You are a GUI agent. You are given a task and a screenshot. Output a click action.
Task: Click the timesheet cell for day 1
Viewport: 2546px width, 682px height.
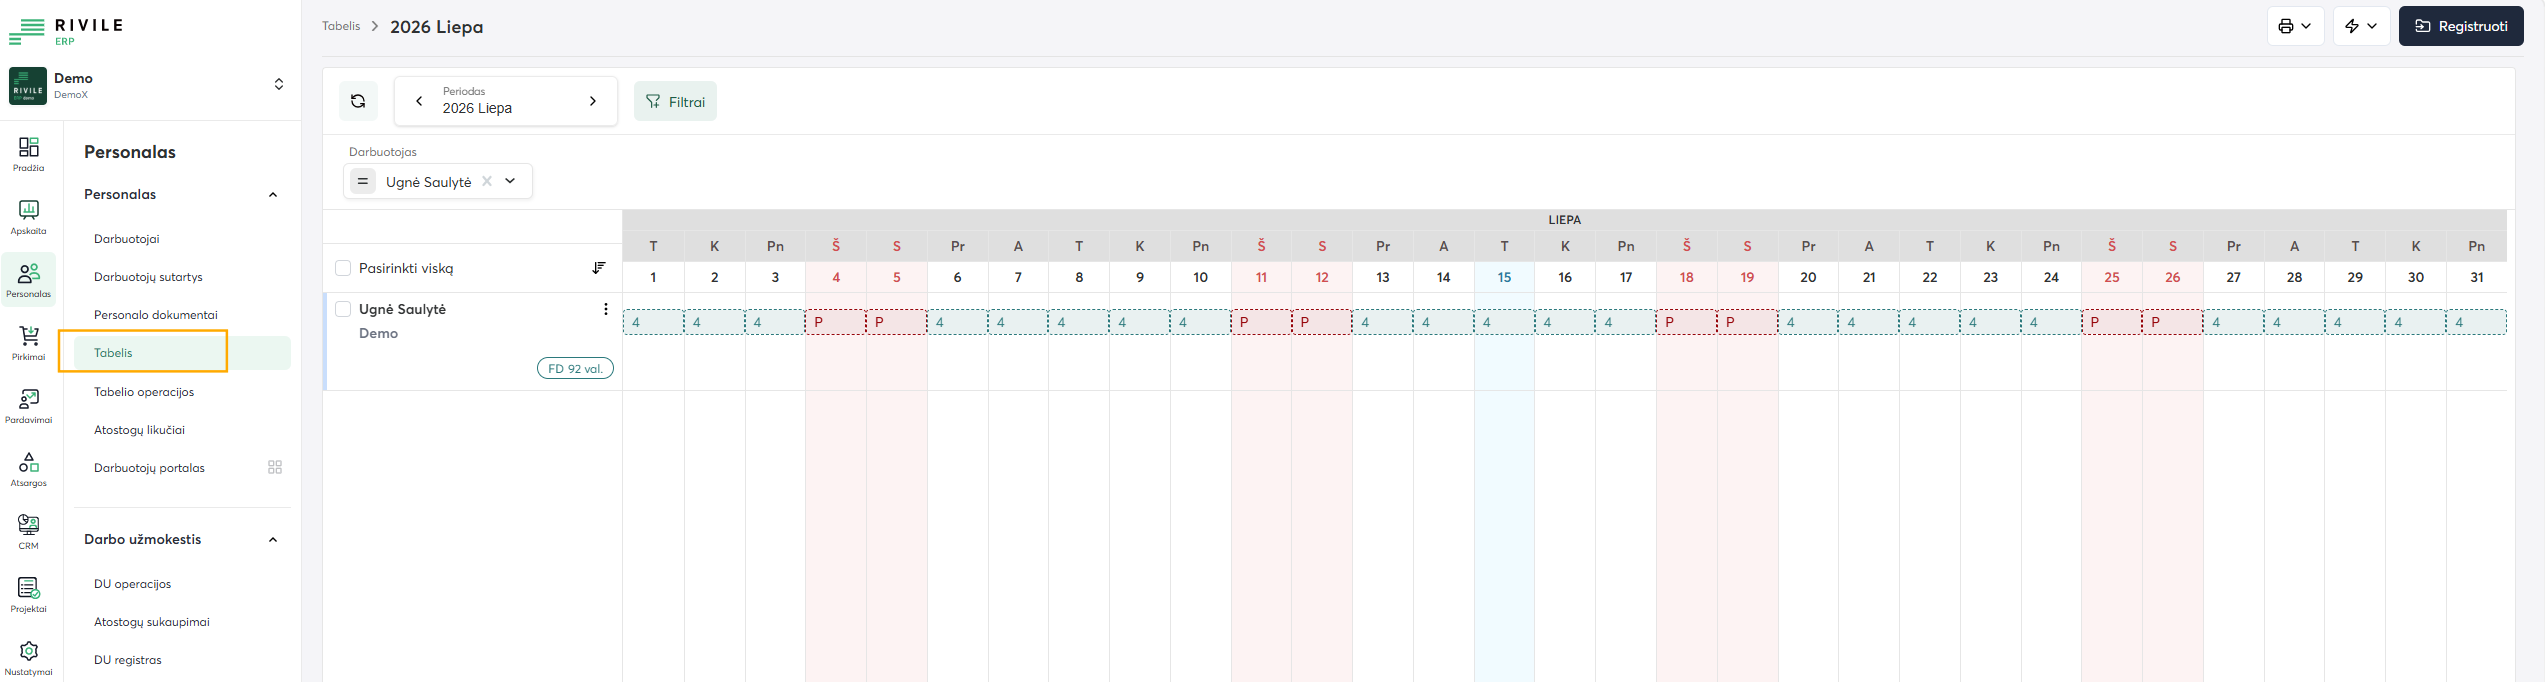click(x=653, y=322)
